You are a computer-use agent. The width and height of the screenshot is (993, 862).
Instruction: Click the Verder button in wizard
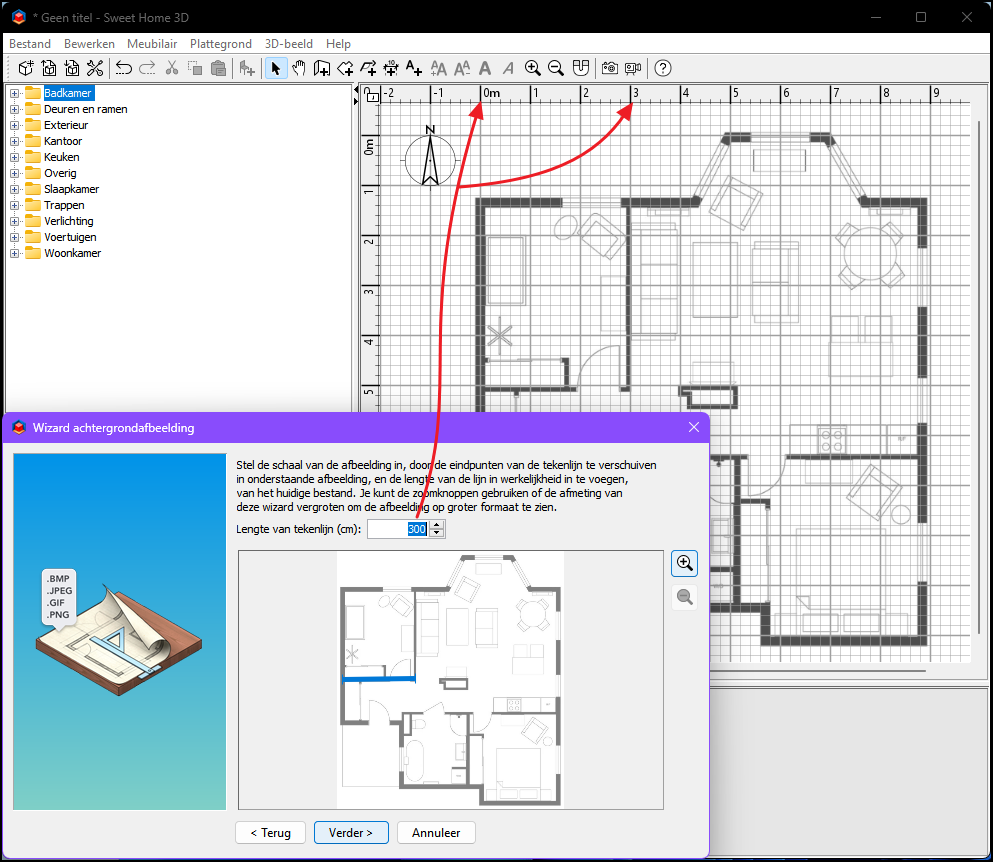click(x=351, y=832)
